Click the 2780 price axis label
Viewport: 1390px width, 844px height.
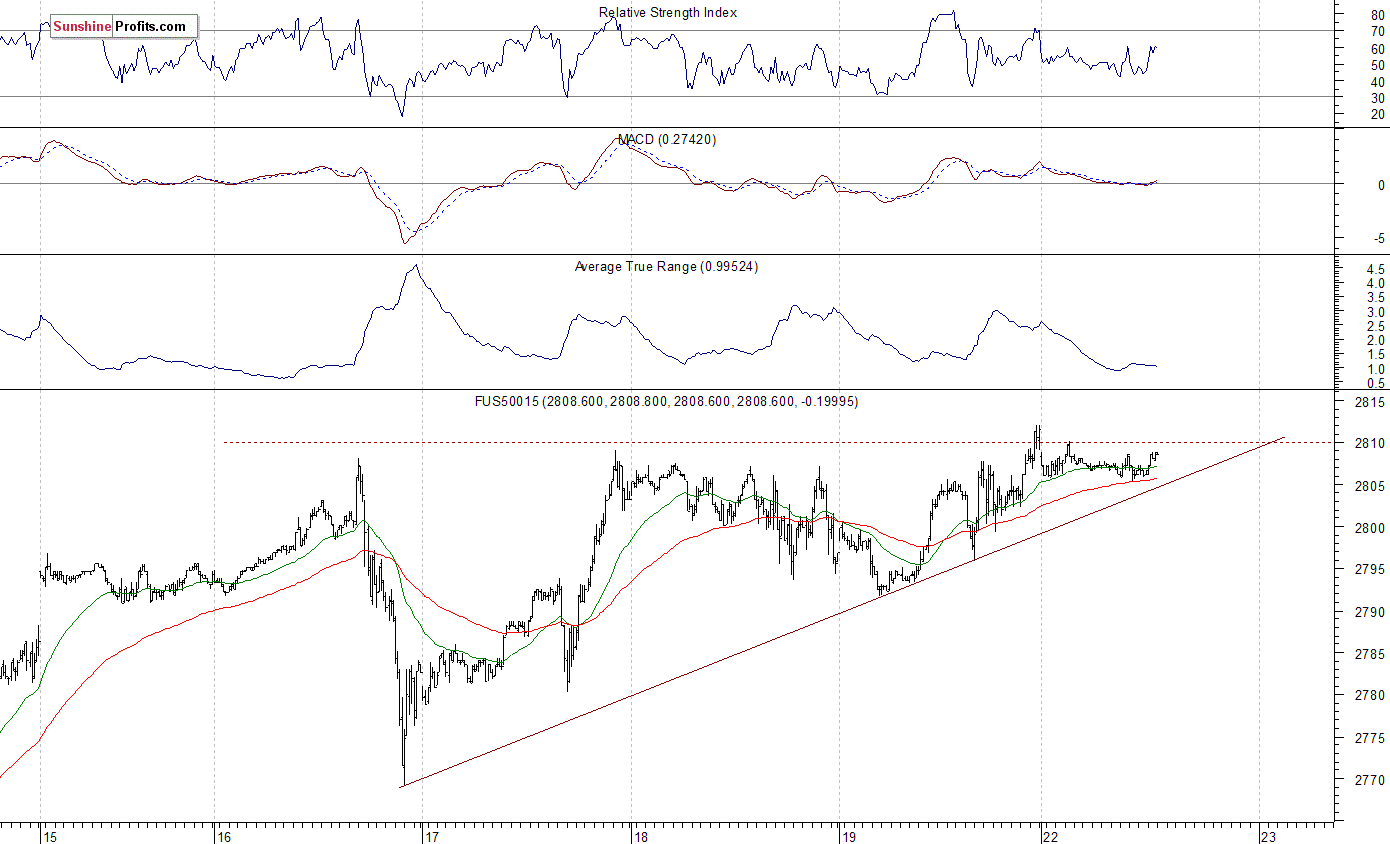(1372, 695)
